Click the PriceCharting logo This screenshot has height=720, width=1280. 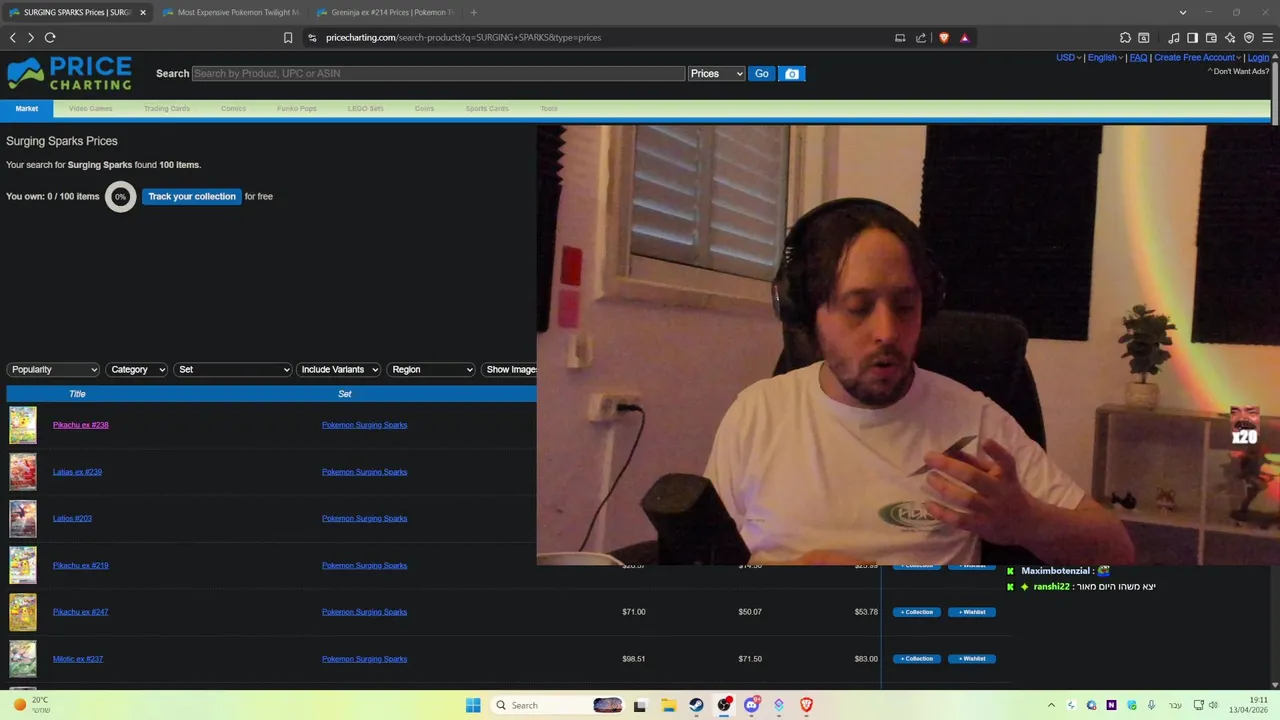point(69,73)
